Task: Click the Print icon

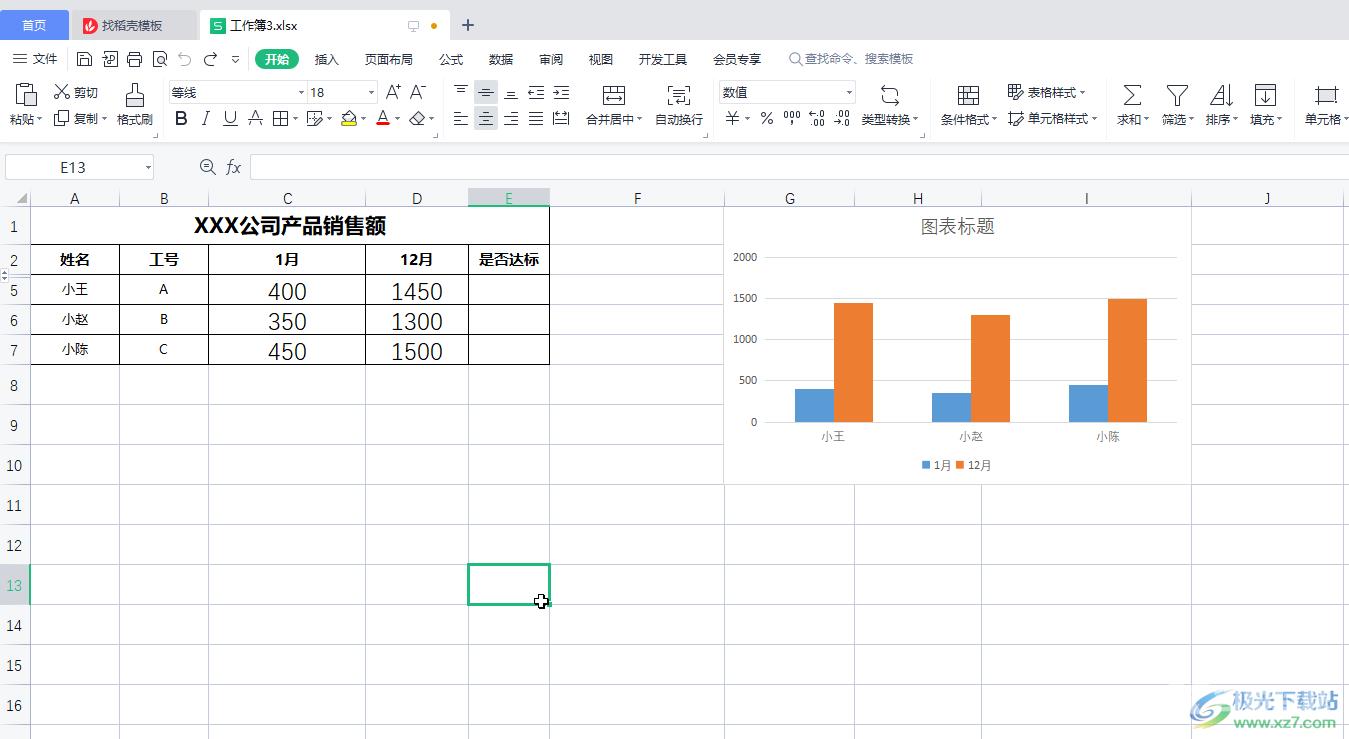Action: click(134, 59)
